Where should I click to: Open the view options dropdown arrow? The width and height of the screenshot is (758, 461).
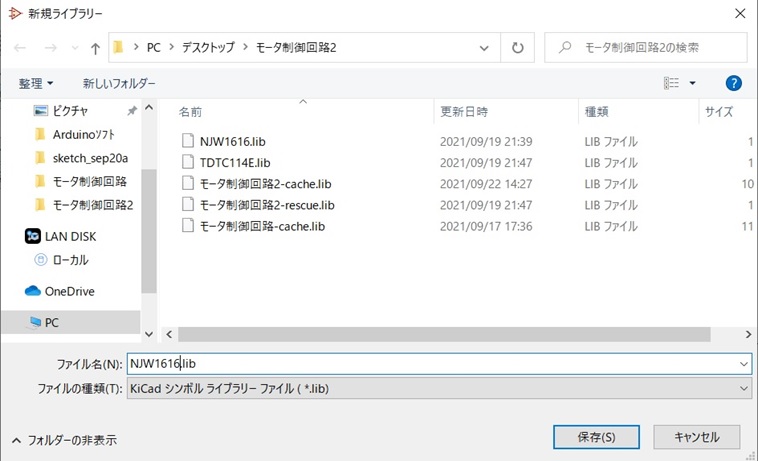(692, 83)
